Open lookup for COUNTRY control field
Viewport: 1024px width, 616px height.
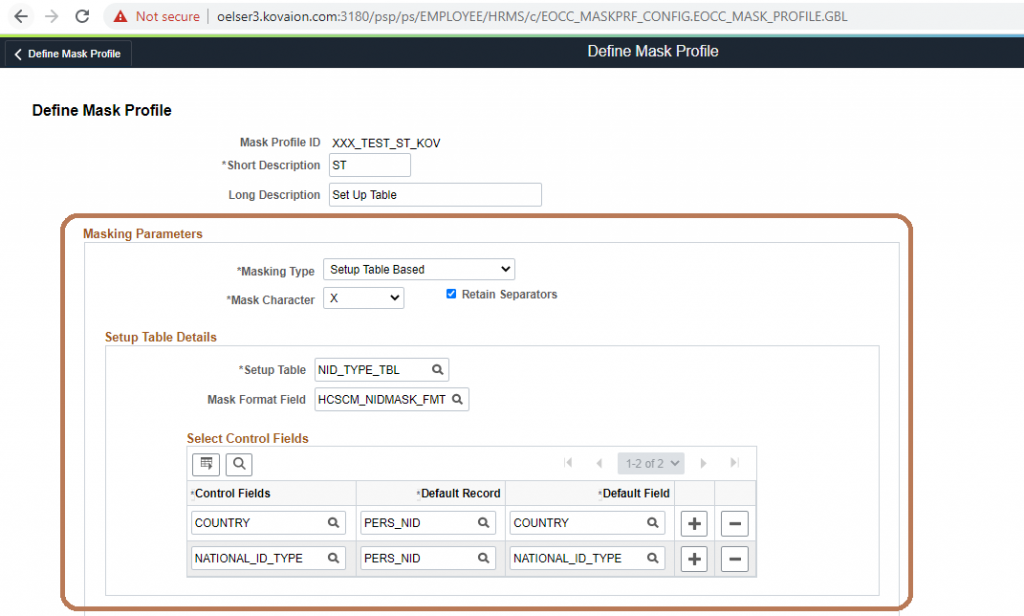[334, 523]
